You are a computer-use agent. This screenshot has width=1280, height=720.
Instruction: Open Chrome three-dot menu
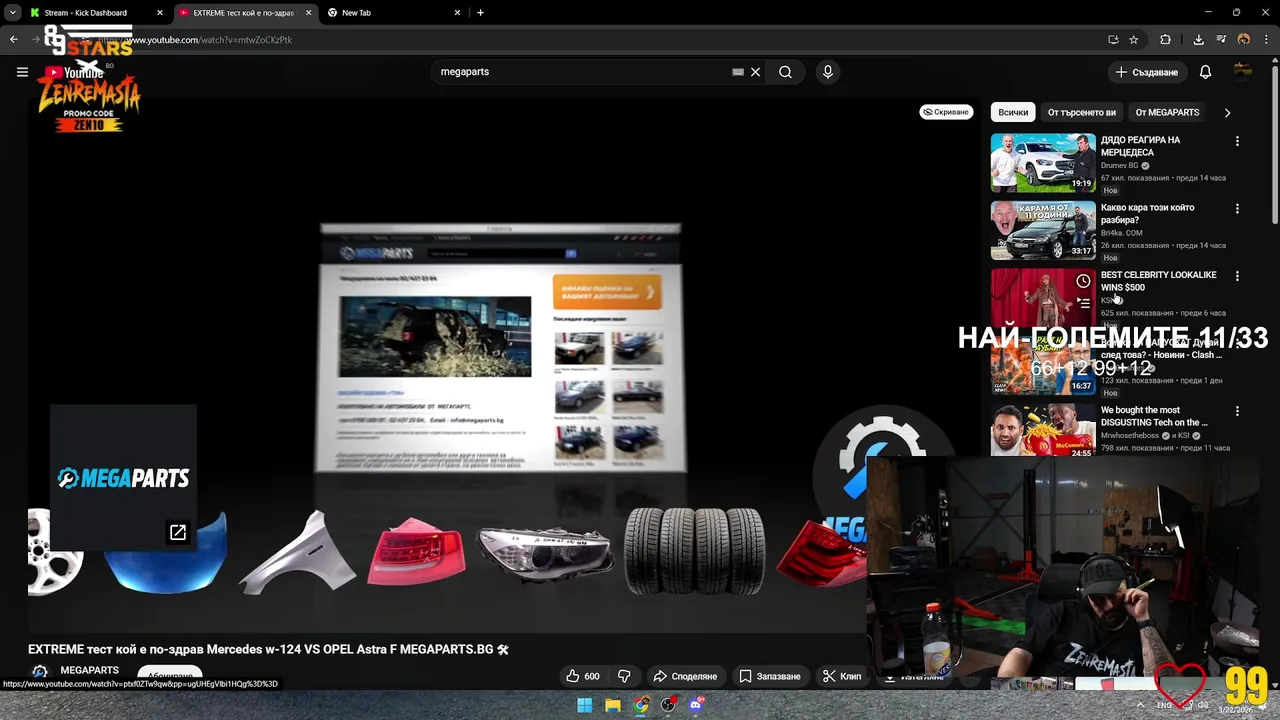point(1266,40)
